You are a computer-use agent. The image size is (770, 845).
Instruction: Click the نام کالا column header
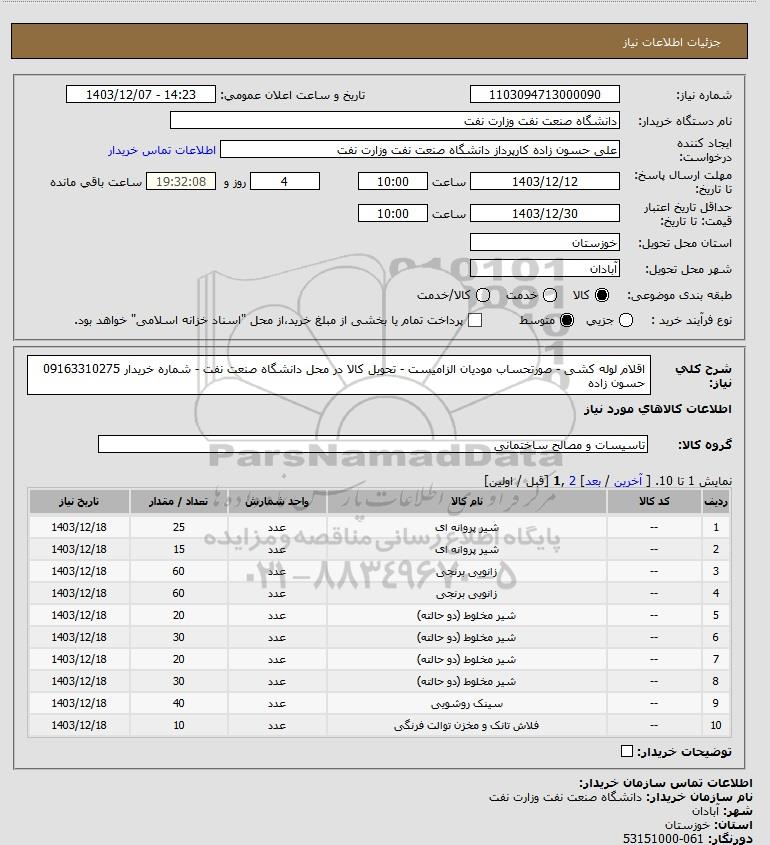coord(467,501)
